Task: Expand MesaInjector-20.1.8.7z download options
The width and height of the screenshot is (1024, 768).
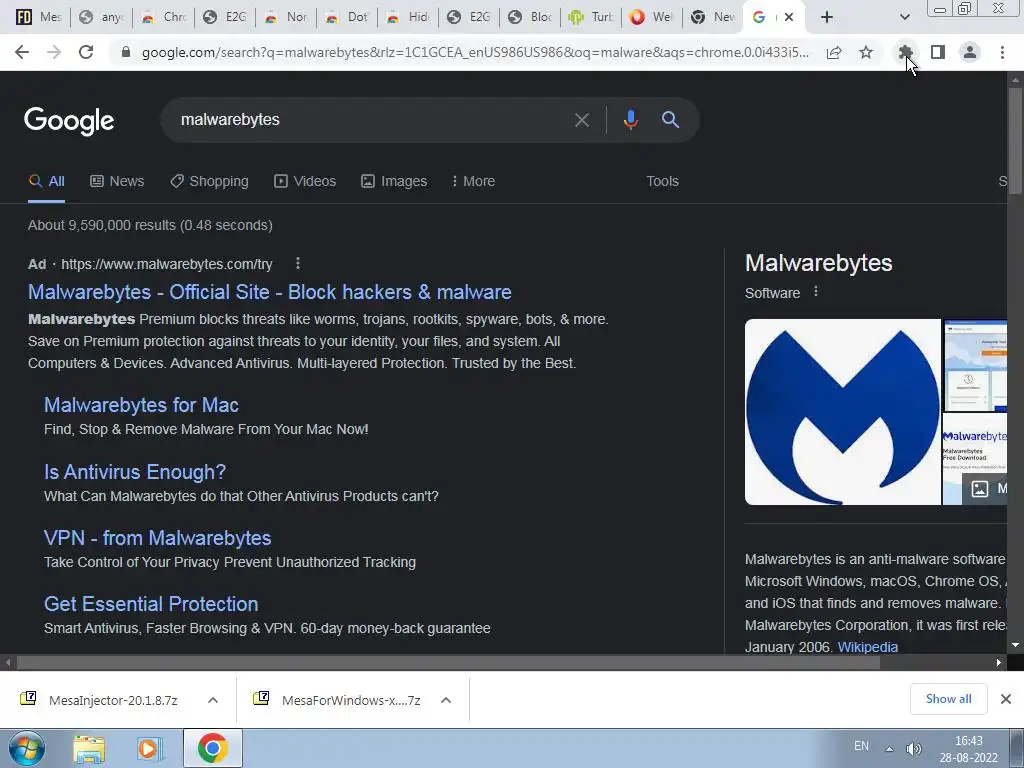Action: [x=213, y=700]
